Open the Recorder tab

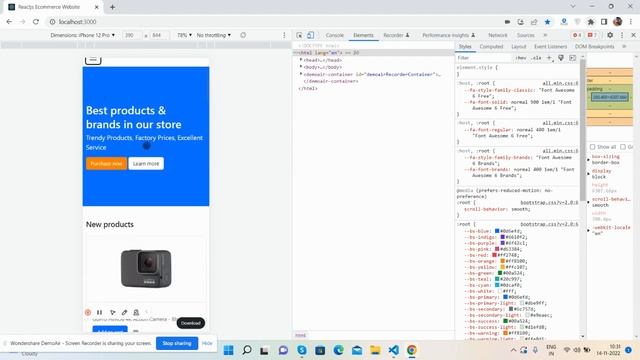[x=396, y=35]
